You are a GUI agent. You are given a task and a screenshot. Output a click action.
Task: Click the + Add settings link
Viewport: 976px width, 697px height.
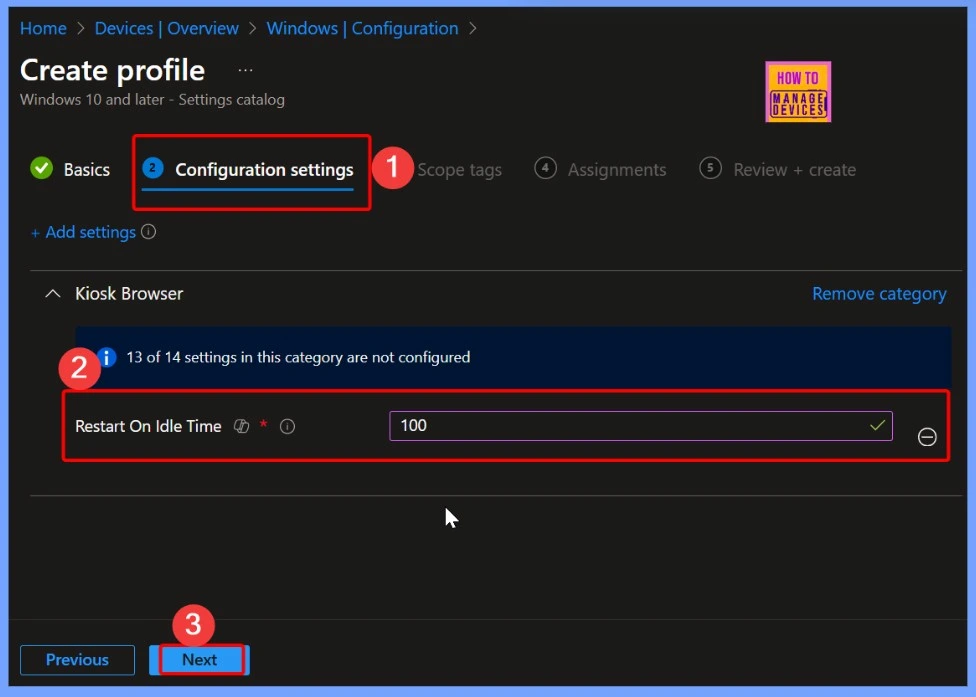(x=83, y=232)
